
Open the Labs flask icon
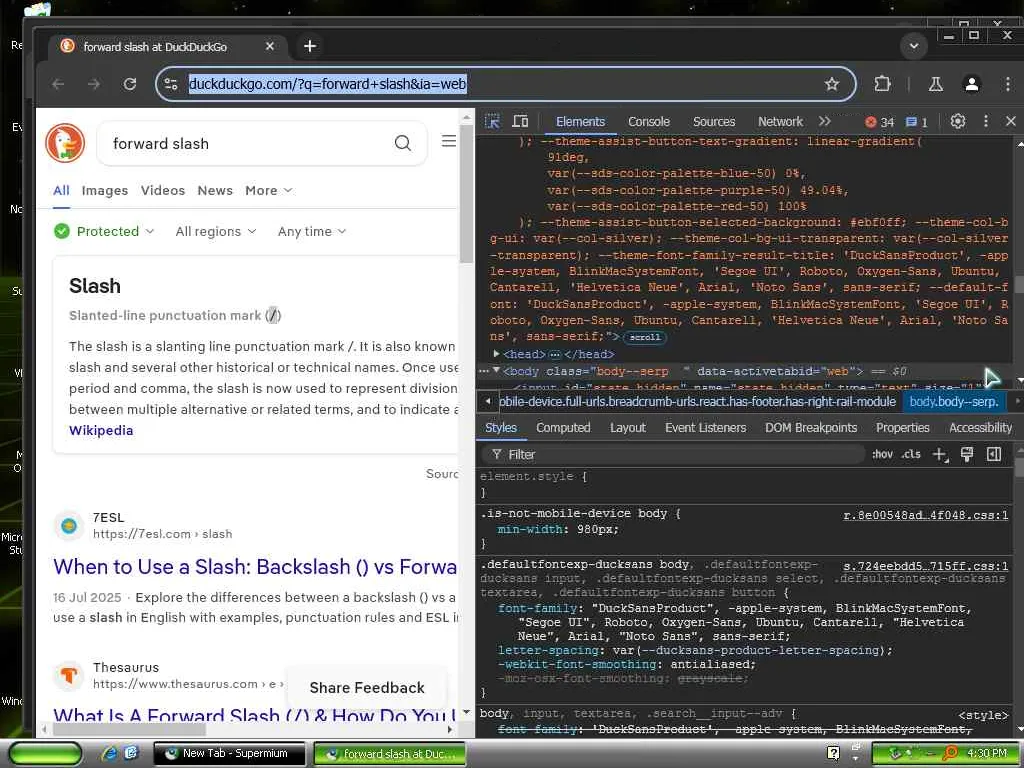[x=936, y=84]
